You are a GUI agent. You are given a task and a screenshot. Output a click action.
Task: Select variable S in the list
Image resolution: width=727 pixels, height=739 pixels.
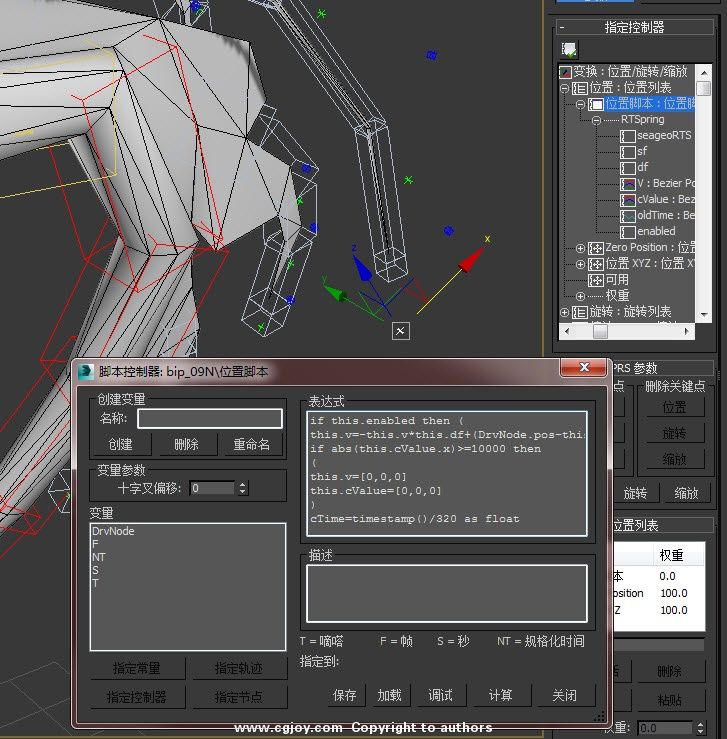[x=95, y=570]
